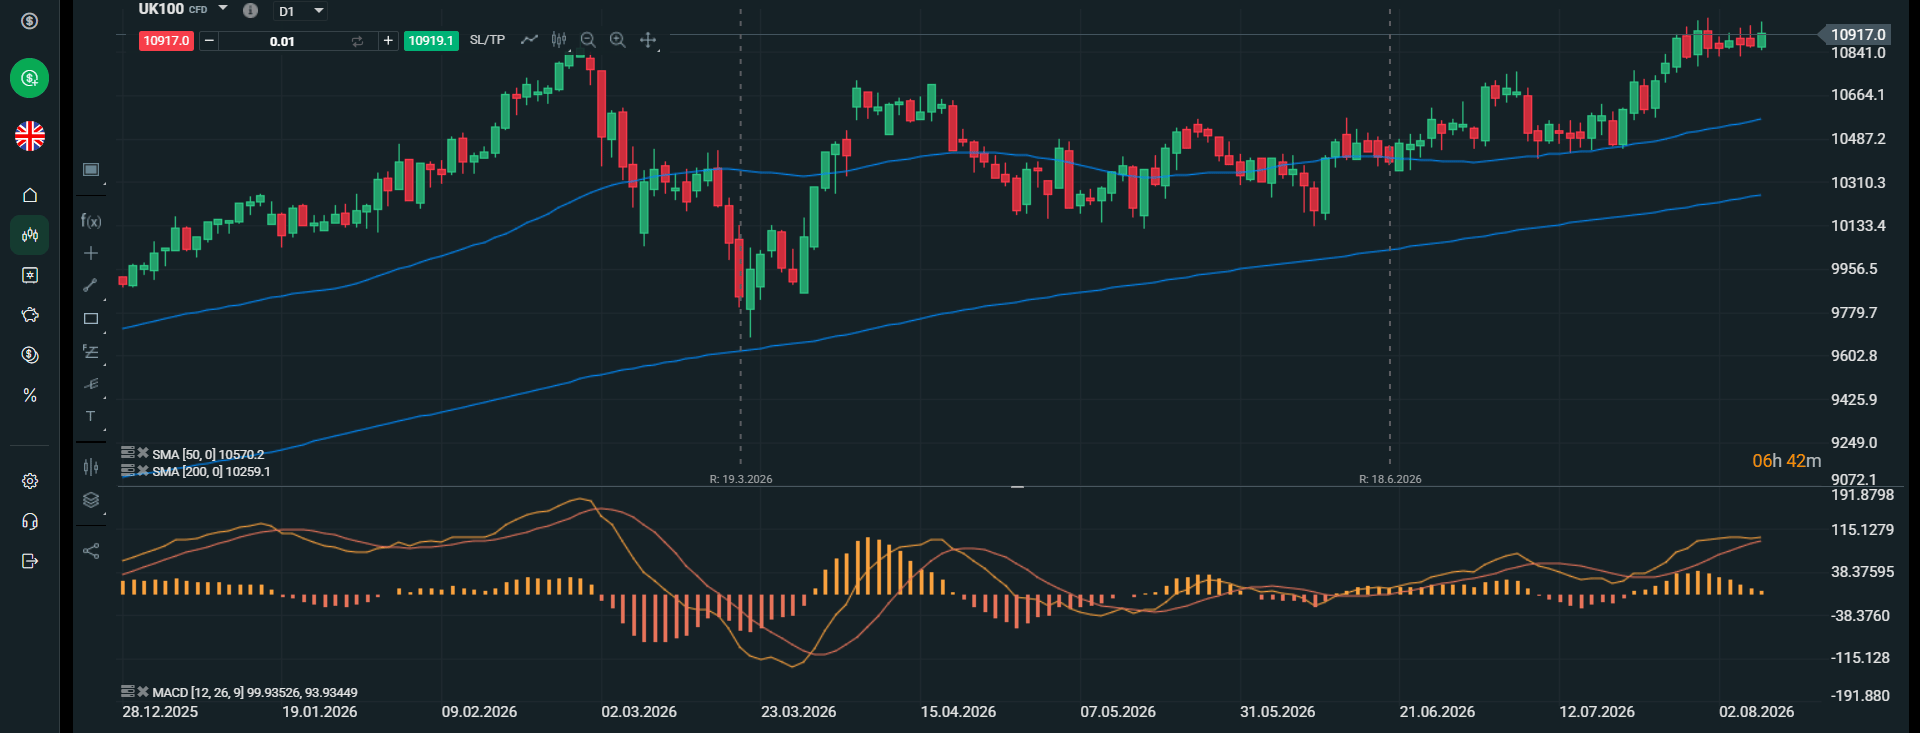Click the share chart icon
Image resolution: width=1920 pixels, height=733 pixels.
click(91, 551)
